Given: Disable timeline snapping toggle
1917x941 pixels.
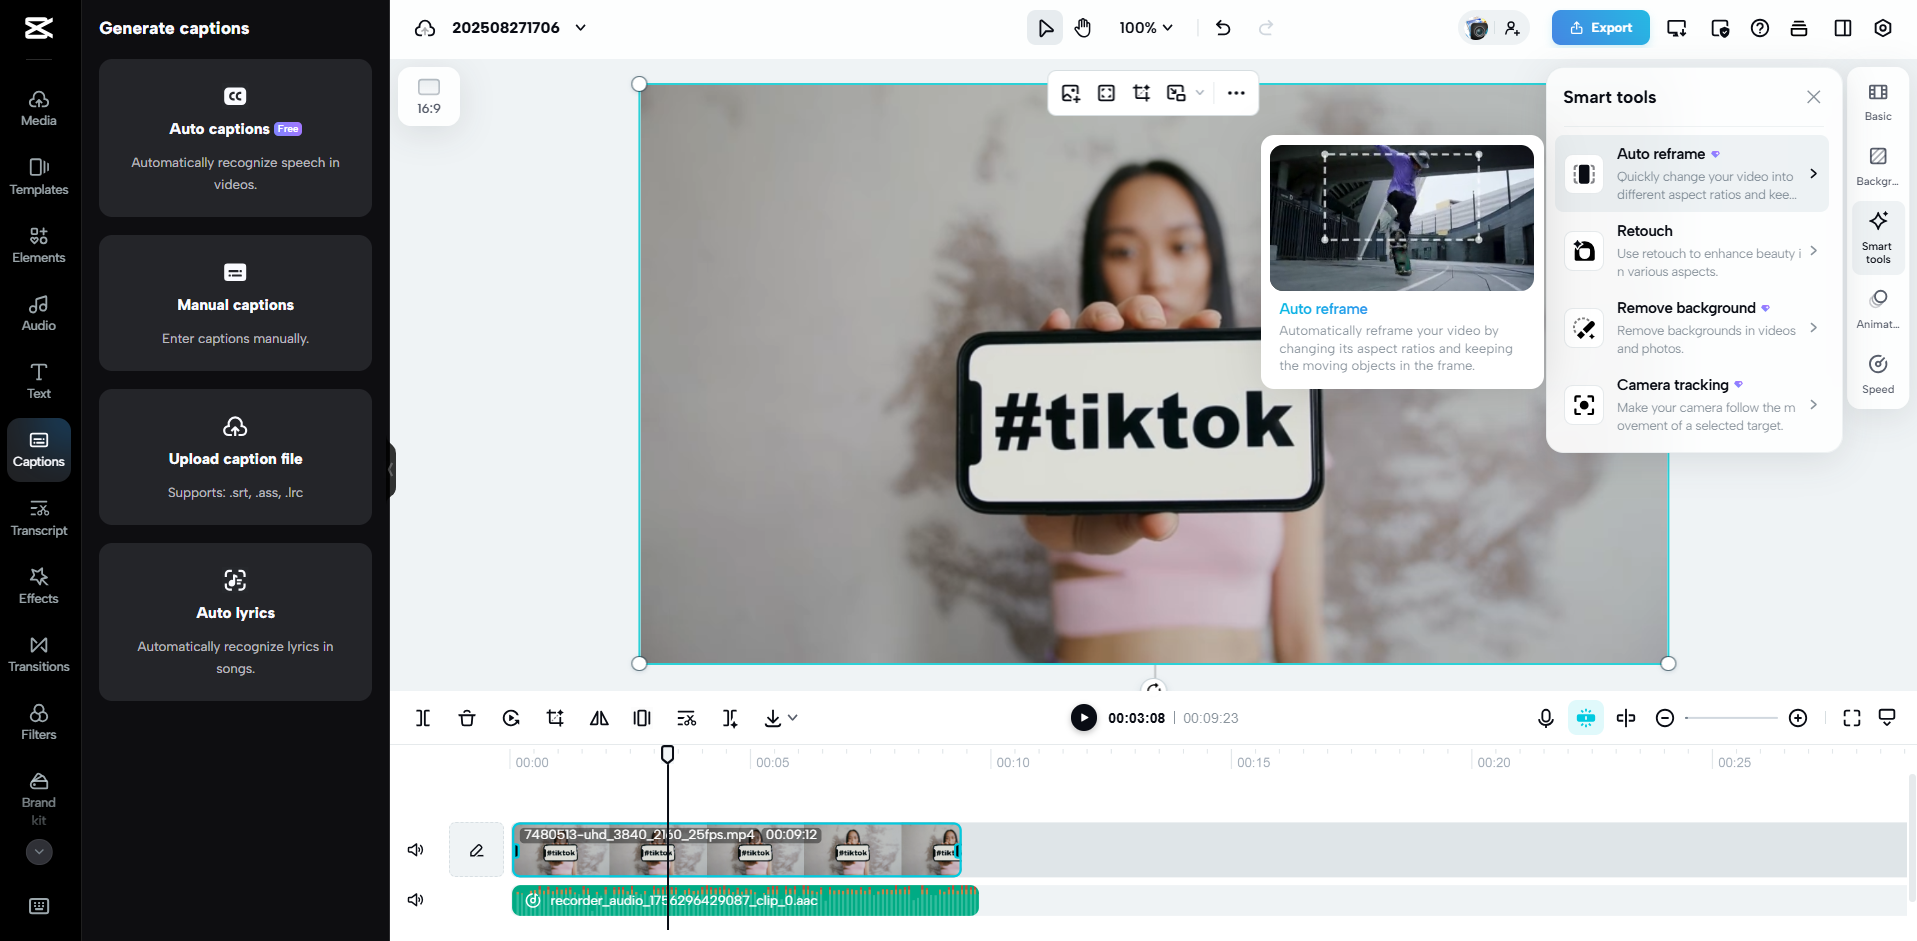Looking at the screenshot, I should click(x=1585, y=718).
